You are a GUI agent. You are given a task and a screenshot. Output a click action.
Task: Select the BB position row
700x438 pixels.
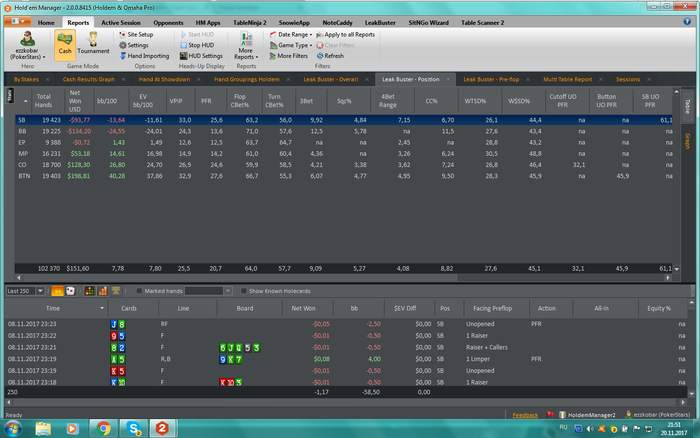click(344, 131)
